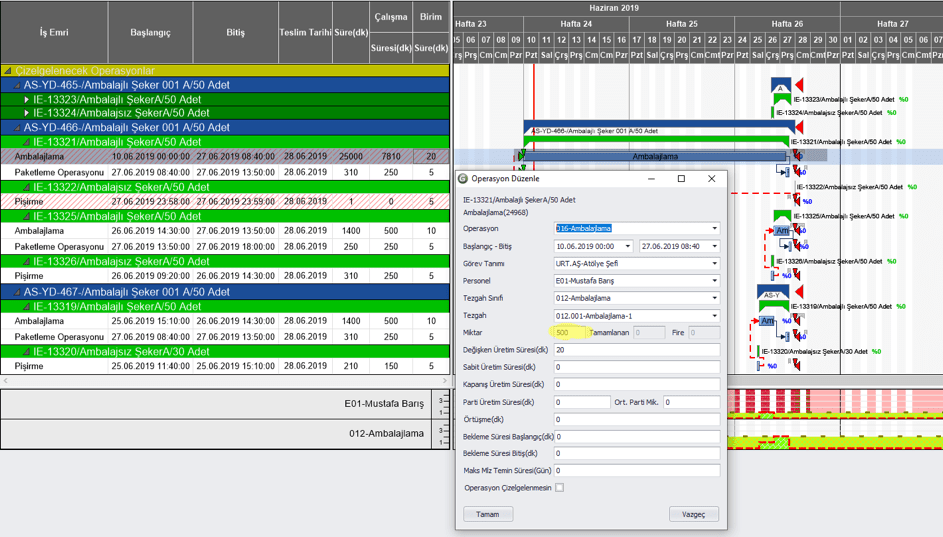The height and width of the screenshot is (537, 943).
Task: Open the Tezgah dropdown 012.001-Ambalajlama-1
Action: [714, 316]
